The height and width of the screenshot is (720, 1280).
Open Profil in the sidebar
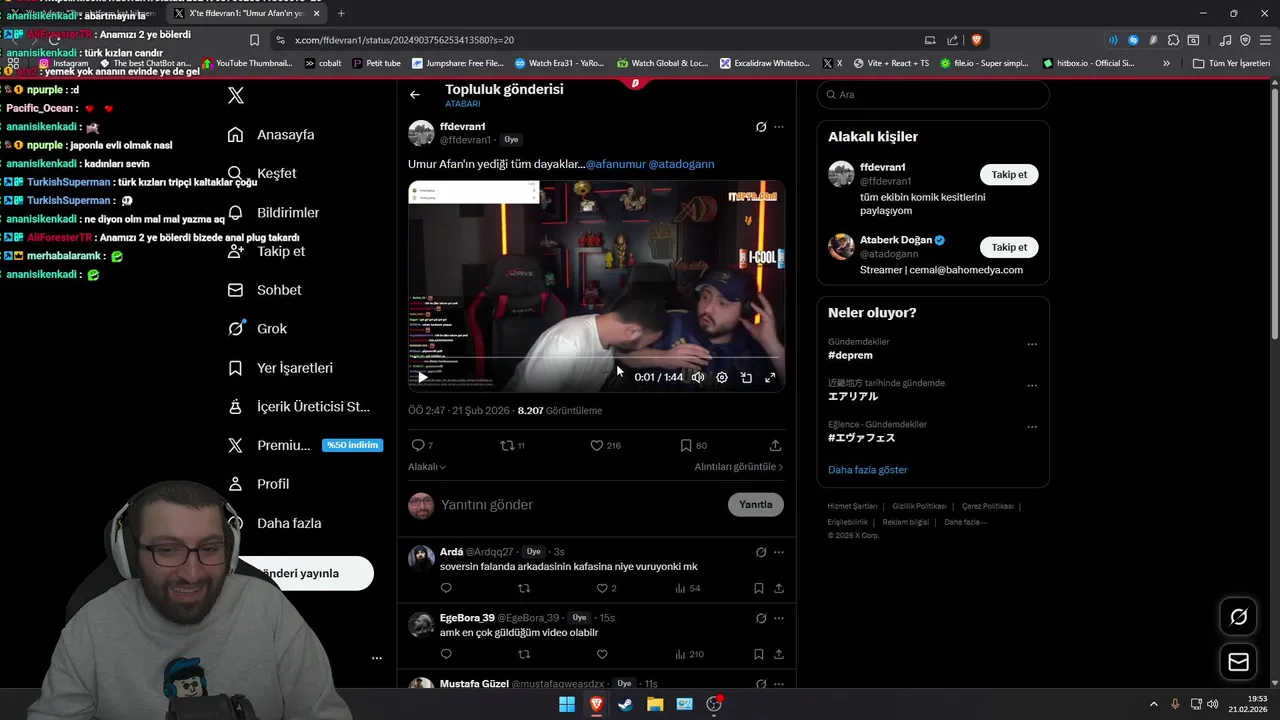(258, 484)
